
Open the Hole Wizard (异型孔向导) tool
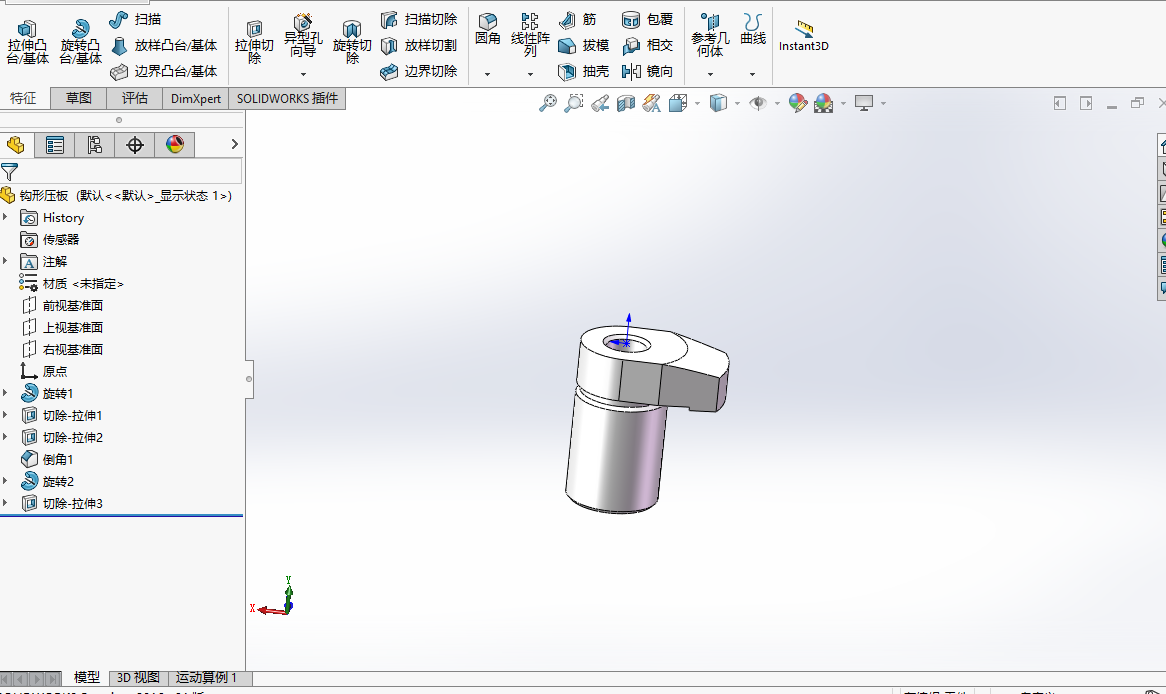(x=303, y=36)
